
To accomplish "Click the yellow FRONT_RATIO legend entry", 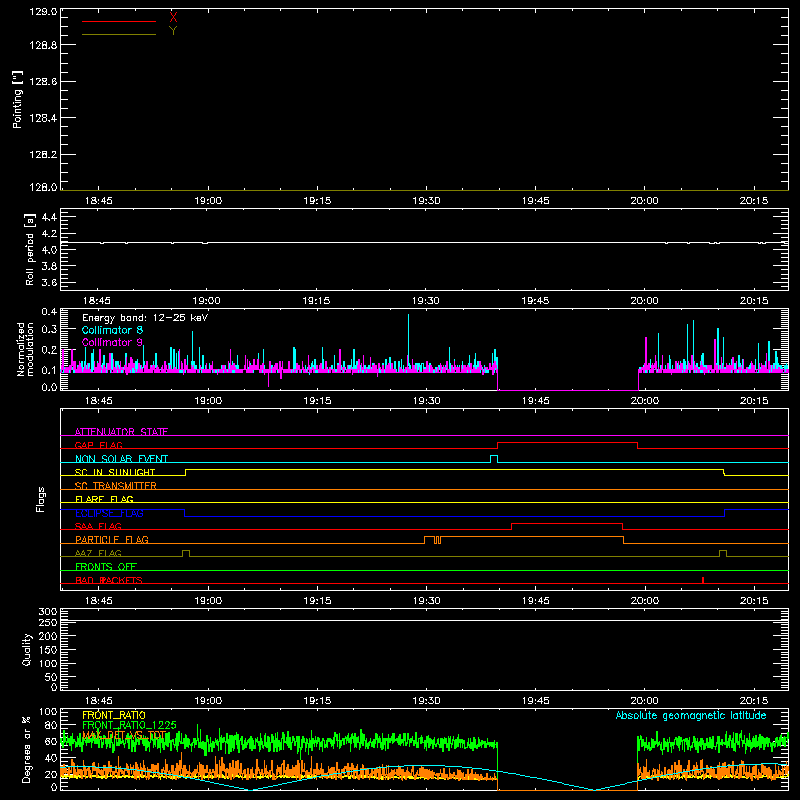I will click(x=114, y=715).
